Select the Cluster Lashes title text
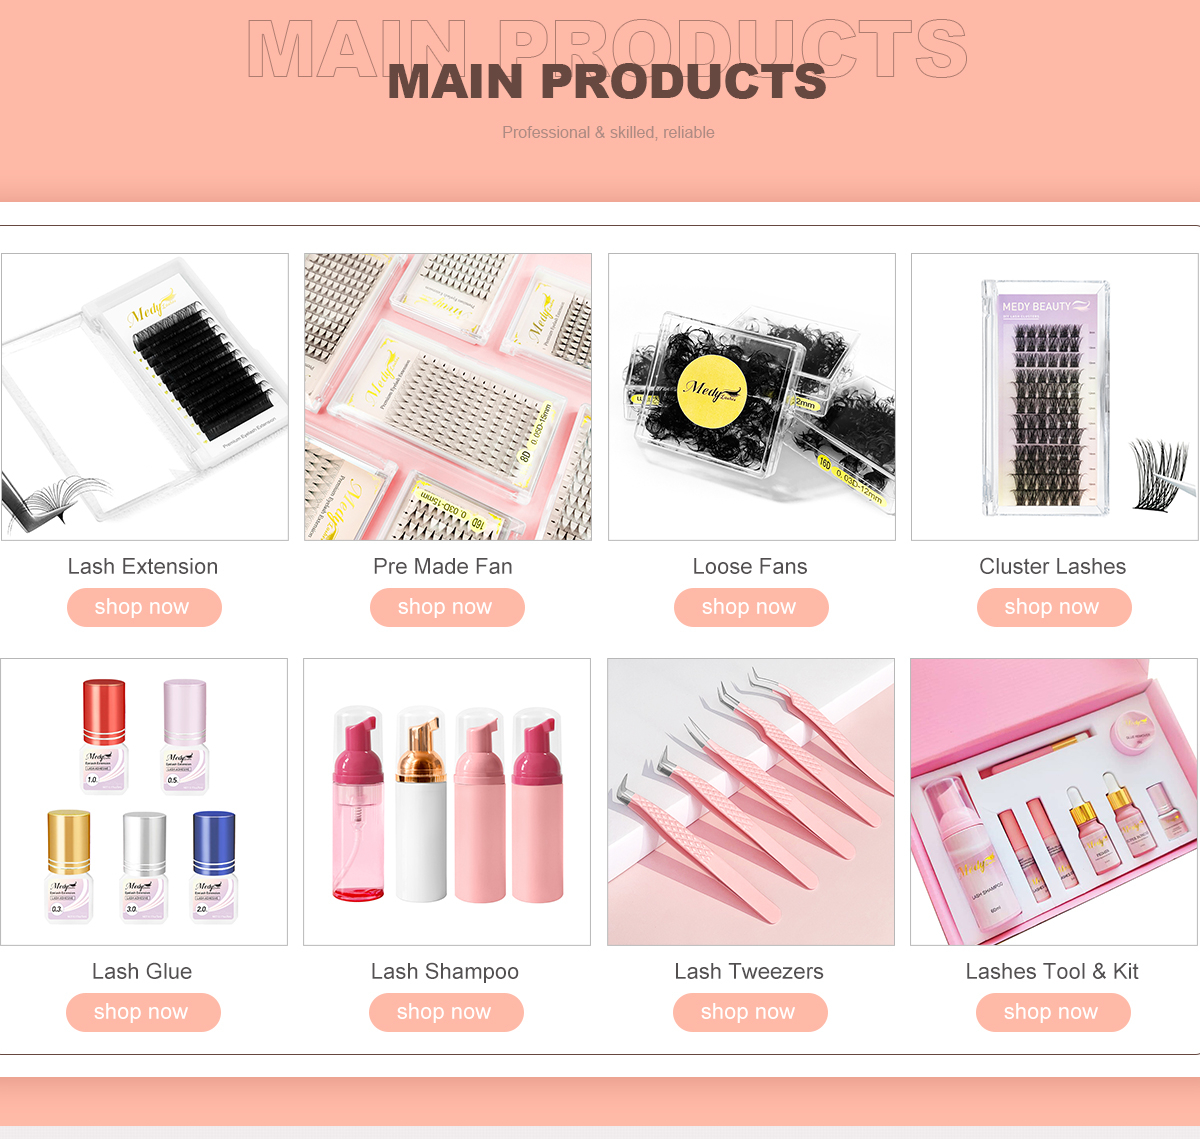Image resolution: width=1200 pixels, height=1139 pixels. (1053, 566)
